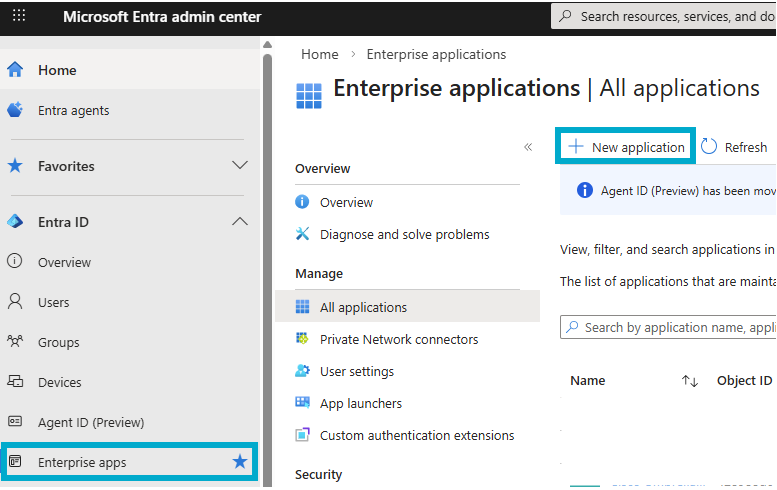Click the Security section heading
This screenshot has width=777, height=490.
318,475
